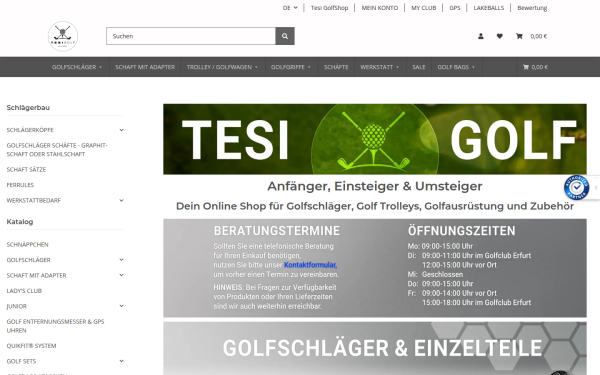
Task: Select SCHÄFTE in the nav bar
Action: coord(336,67)
